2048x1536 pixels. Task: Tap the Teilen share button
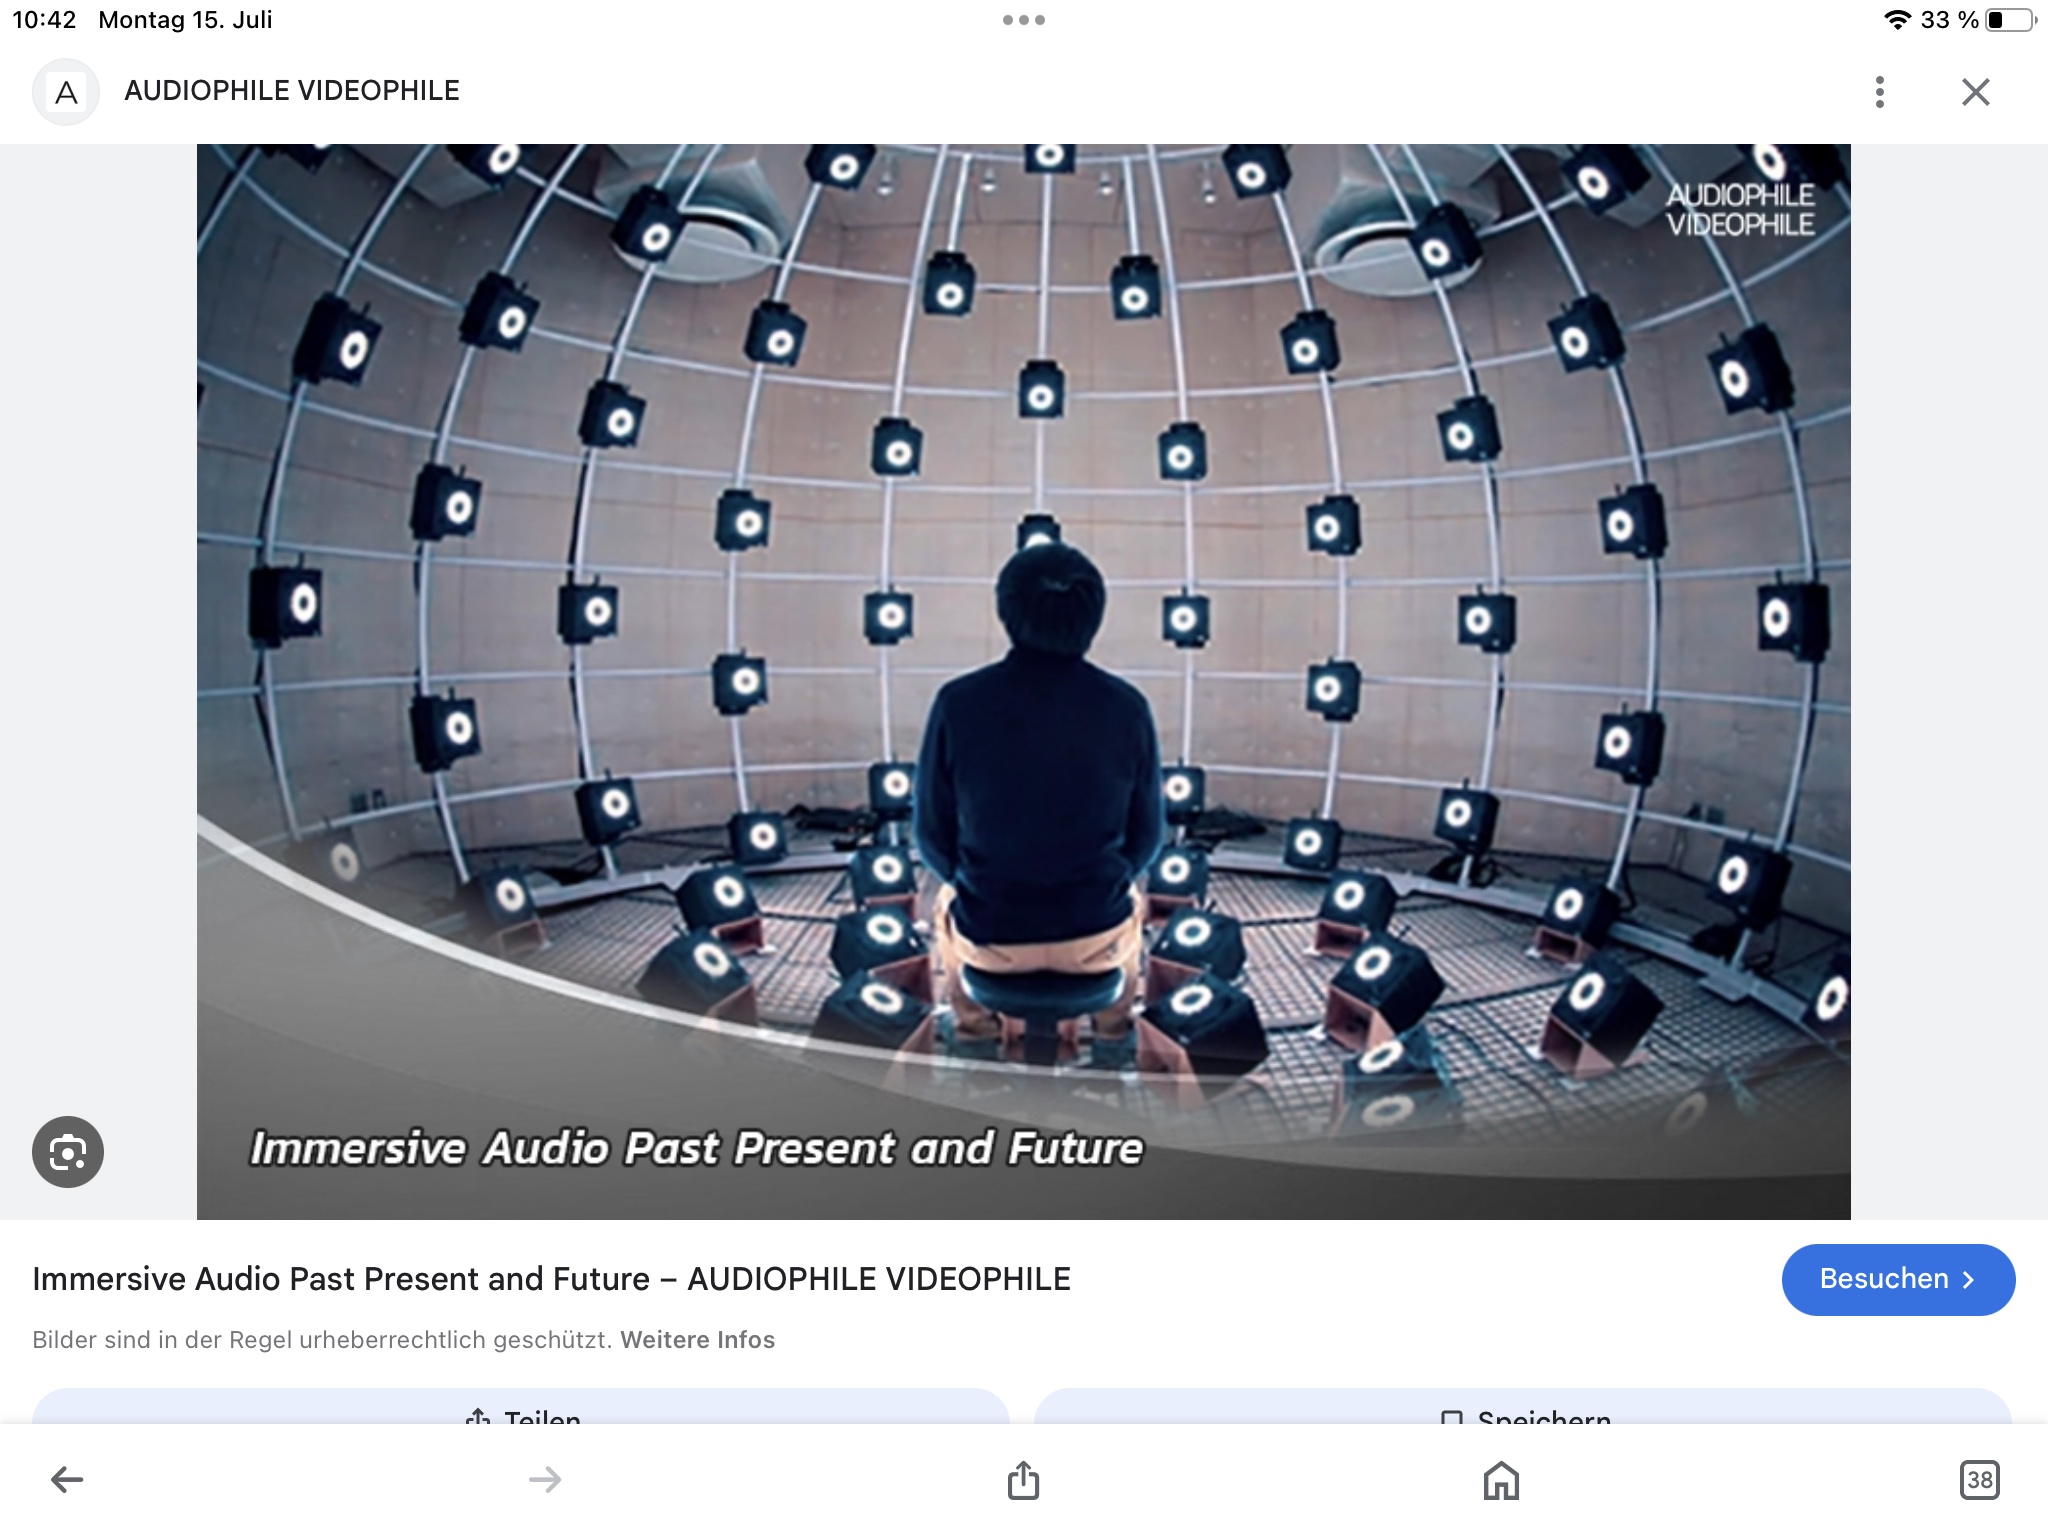[x=521, y=1408]
